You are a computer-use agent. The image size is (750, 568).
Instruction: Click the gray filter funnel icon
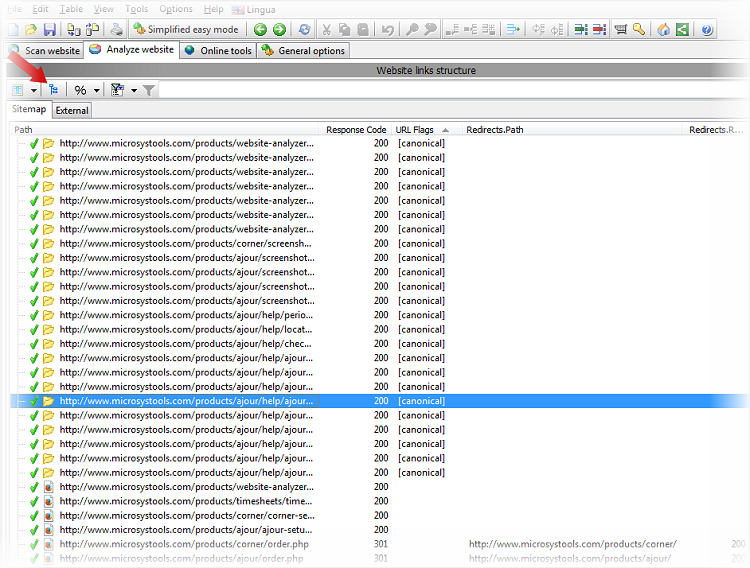(x=148, y=90)
